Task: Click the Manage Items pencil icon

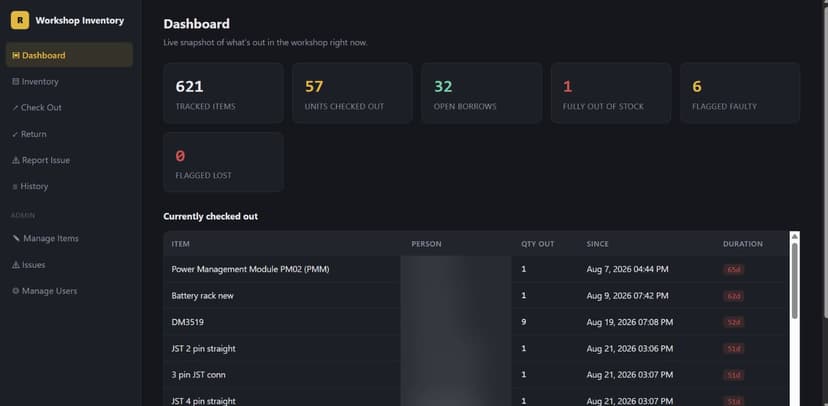Action: coord(16,238)
